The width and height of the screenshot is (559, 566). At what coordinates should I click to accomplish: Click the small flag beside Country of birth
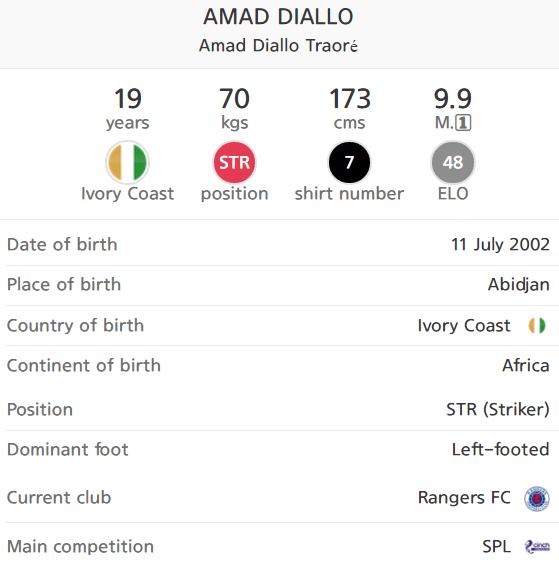tap(537, 325)
